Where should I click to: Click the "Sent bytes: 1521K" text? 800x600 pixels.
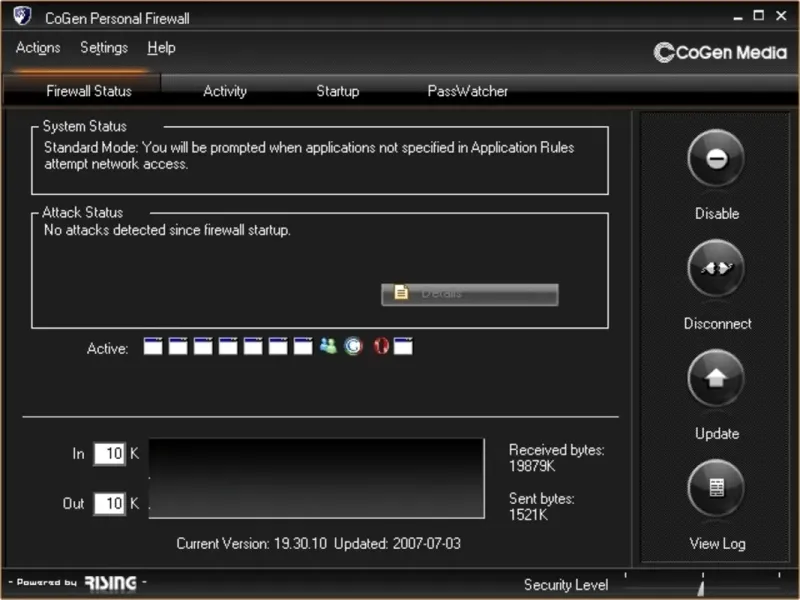[542, 506]
